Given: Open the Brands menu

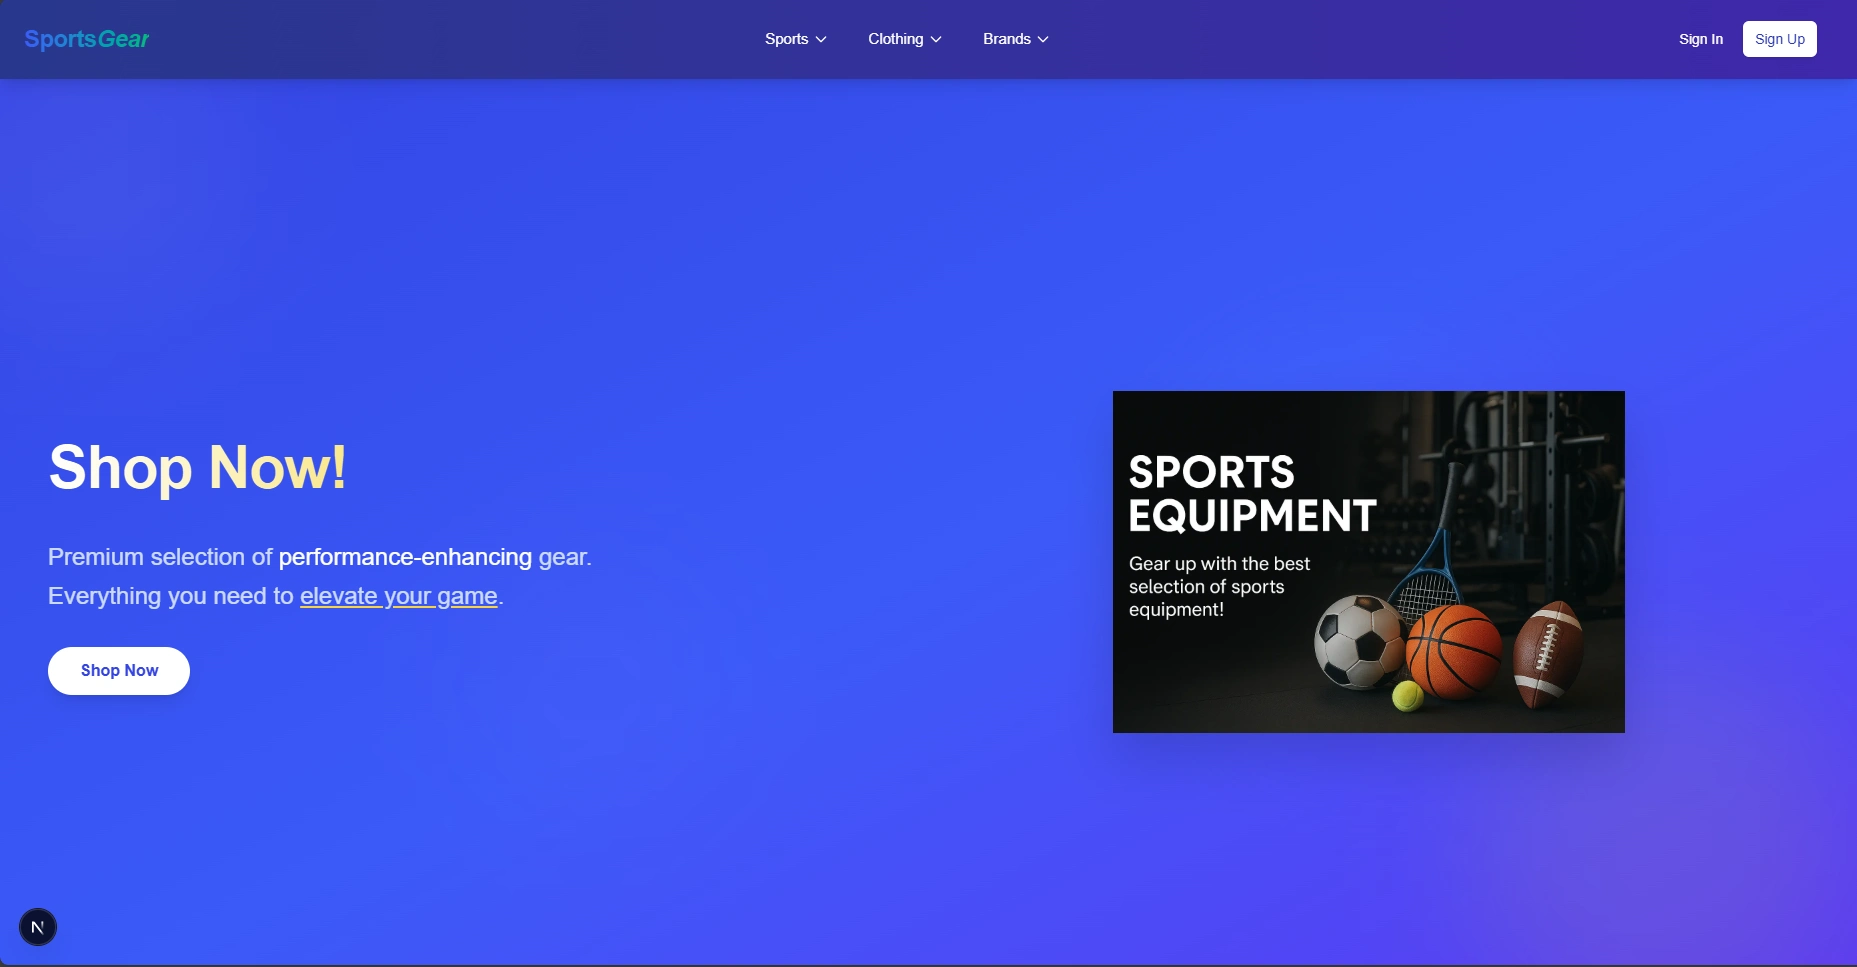Looking at the screenshot, I should click(1016, 39).
